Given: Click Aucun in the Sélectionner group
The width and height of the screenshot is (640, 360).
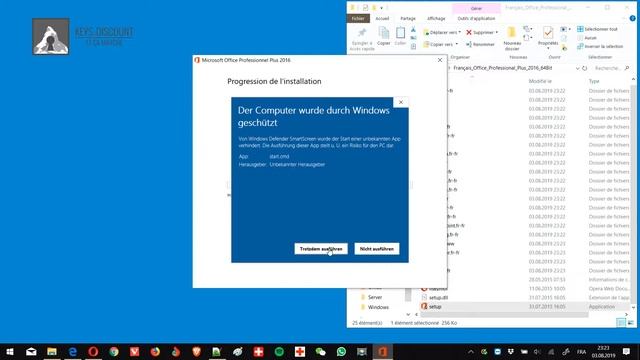Looking at the screenshot, I should pyautogui.click(x=587, y=38).
